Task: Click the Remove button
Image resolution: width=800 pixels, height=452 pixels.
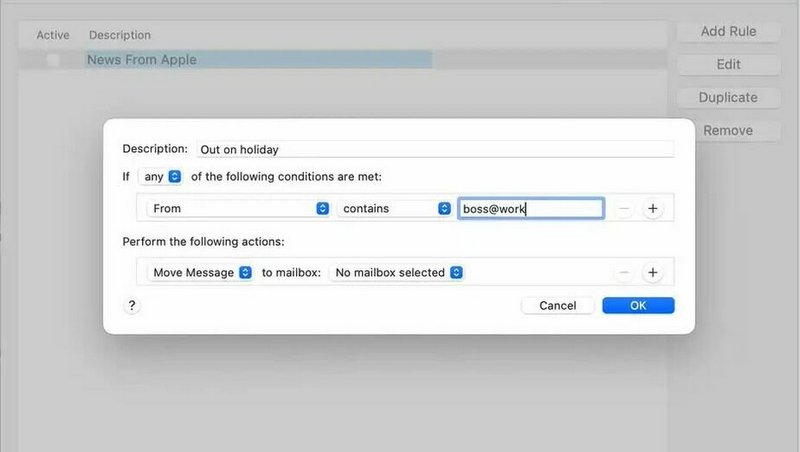Action: pyautogui.click(x=728, y=131)
